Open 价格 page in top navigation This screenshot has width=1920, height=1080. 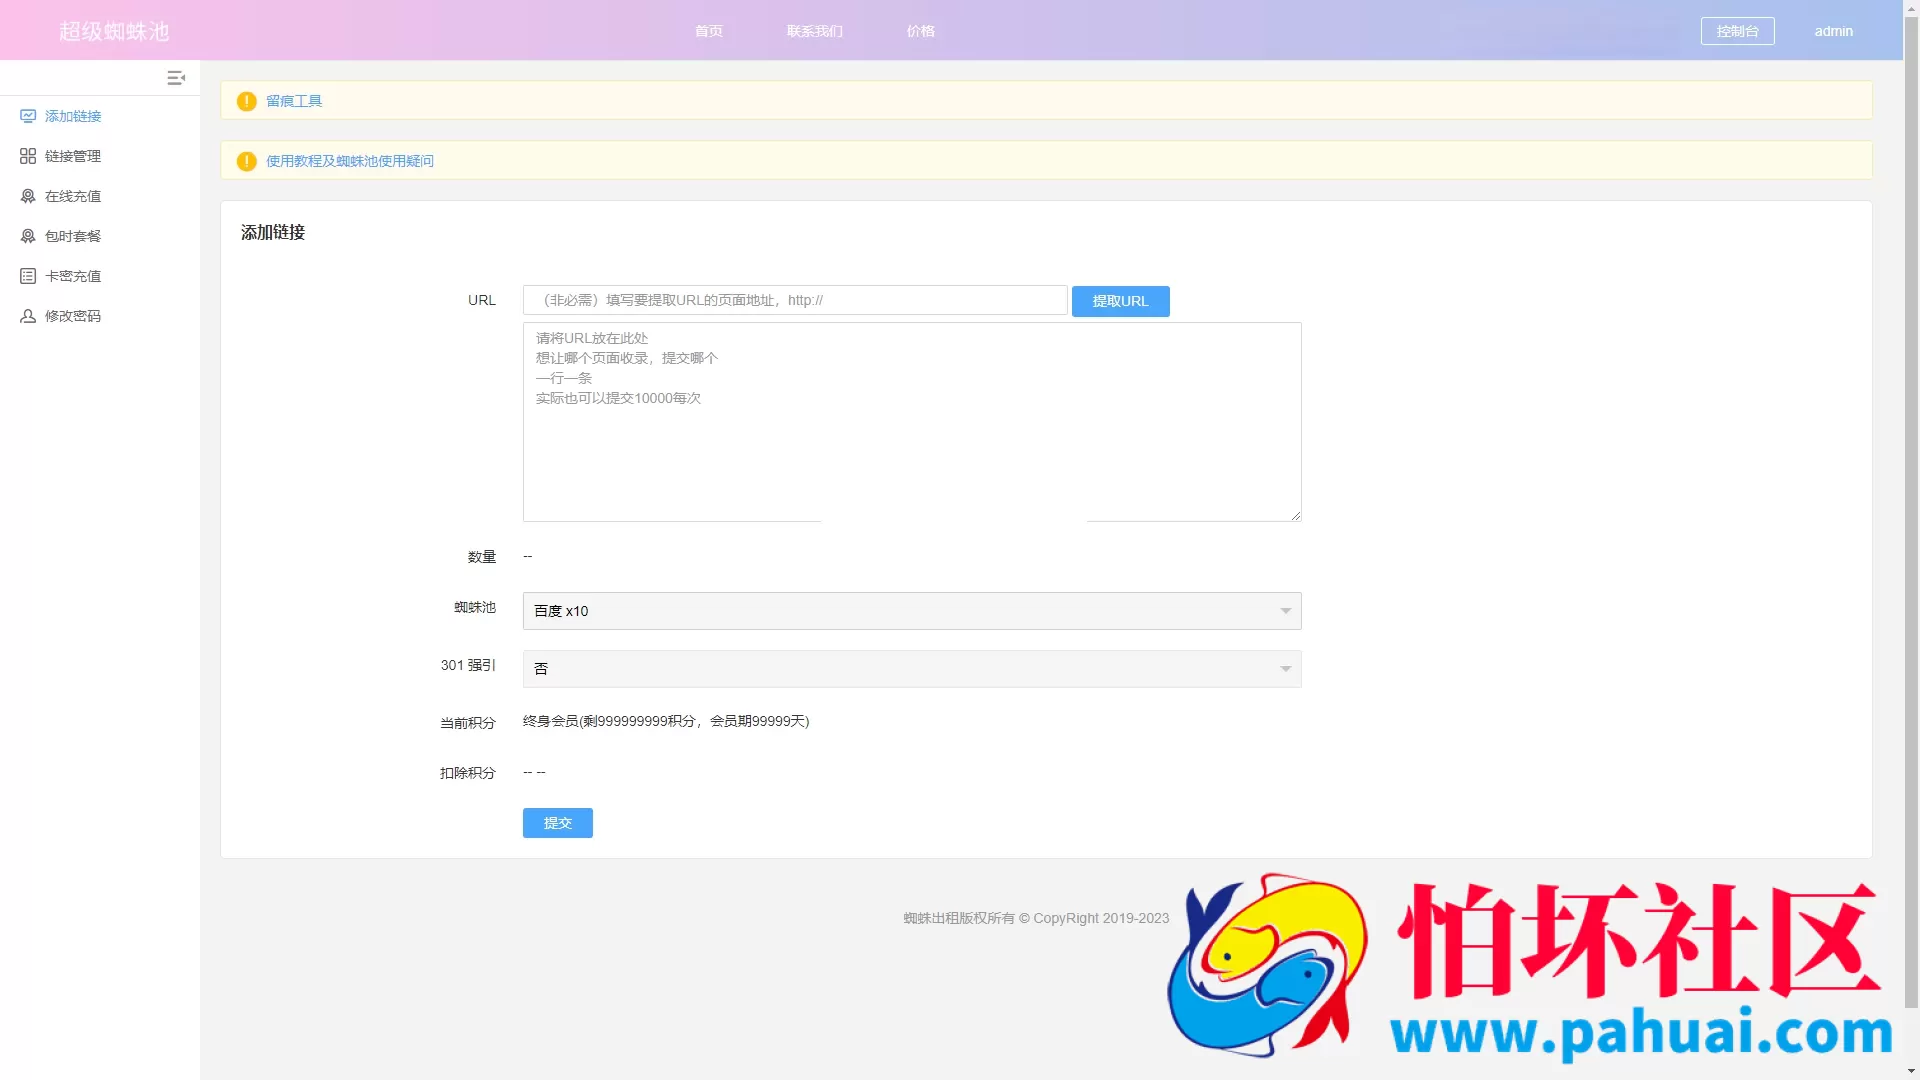click(920, 31)
